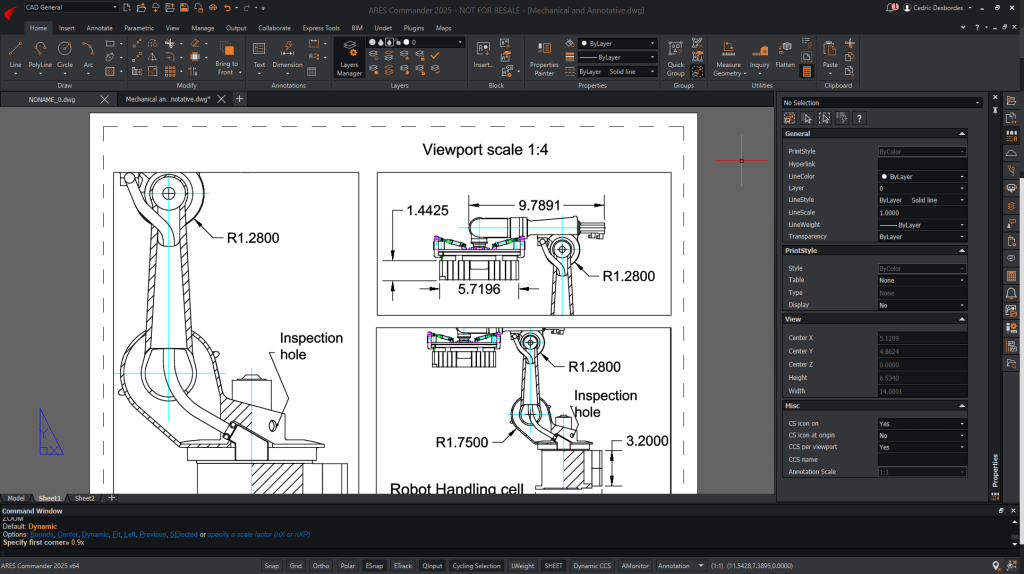Select the Arc draw tool
This screenshot has height=574, width=1024.
[x=88, y=54]
